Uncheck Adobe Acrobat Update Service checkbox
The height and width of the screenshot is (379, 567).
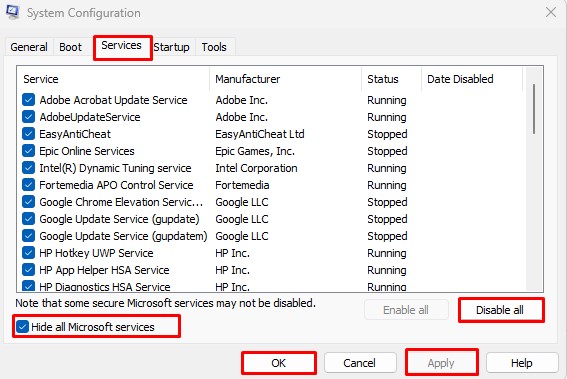(x=28, y=100)
